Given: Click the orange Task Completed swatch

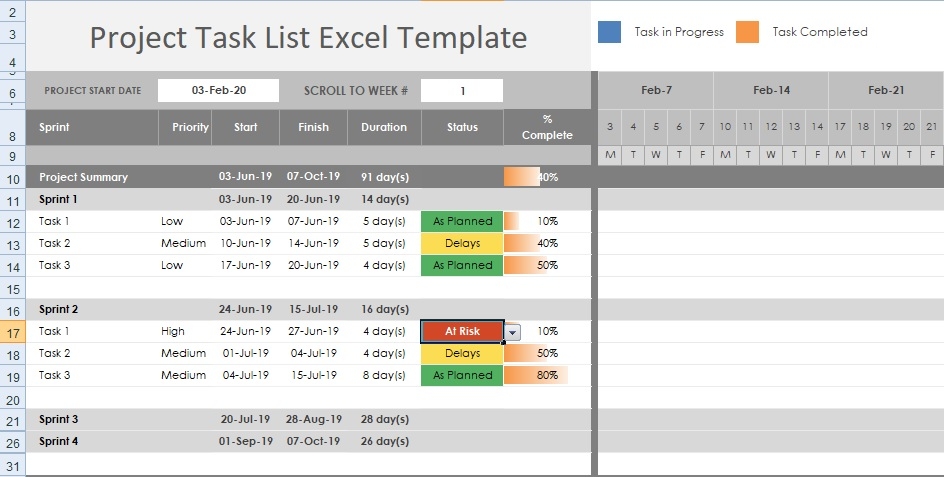Looking at the screenshot, I should tap(747, 32).
